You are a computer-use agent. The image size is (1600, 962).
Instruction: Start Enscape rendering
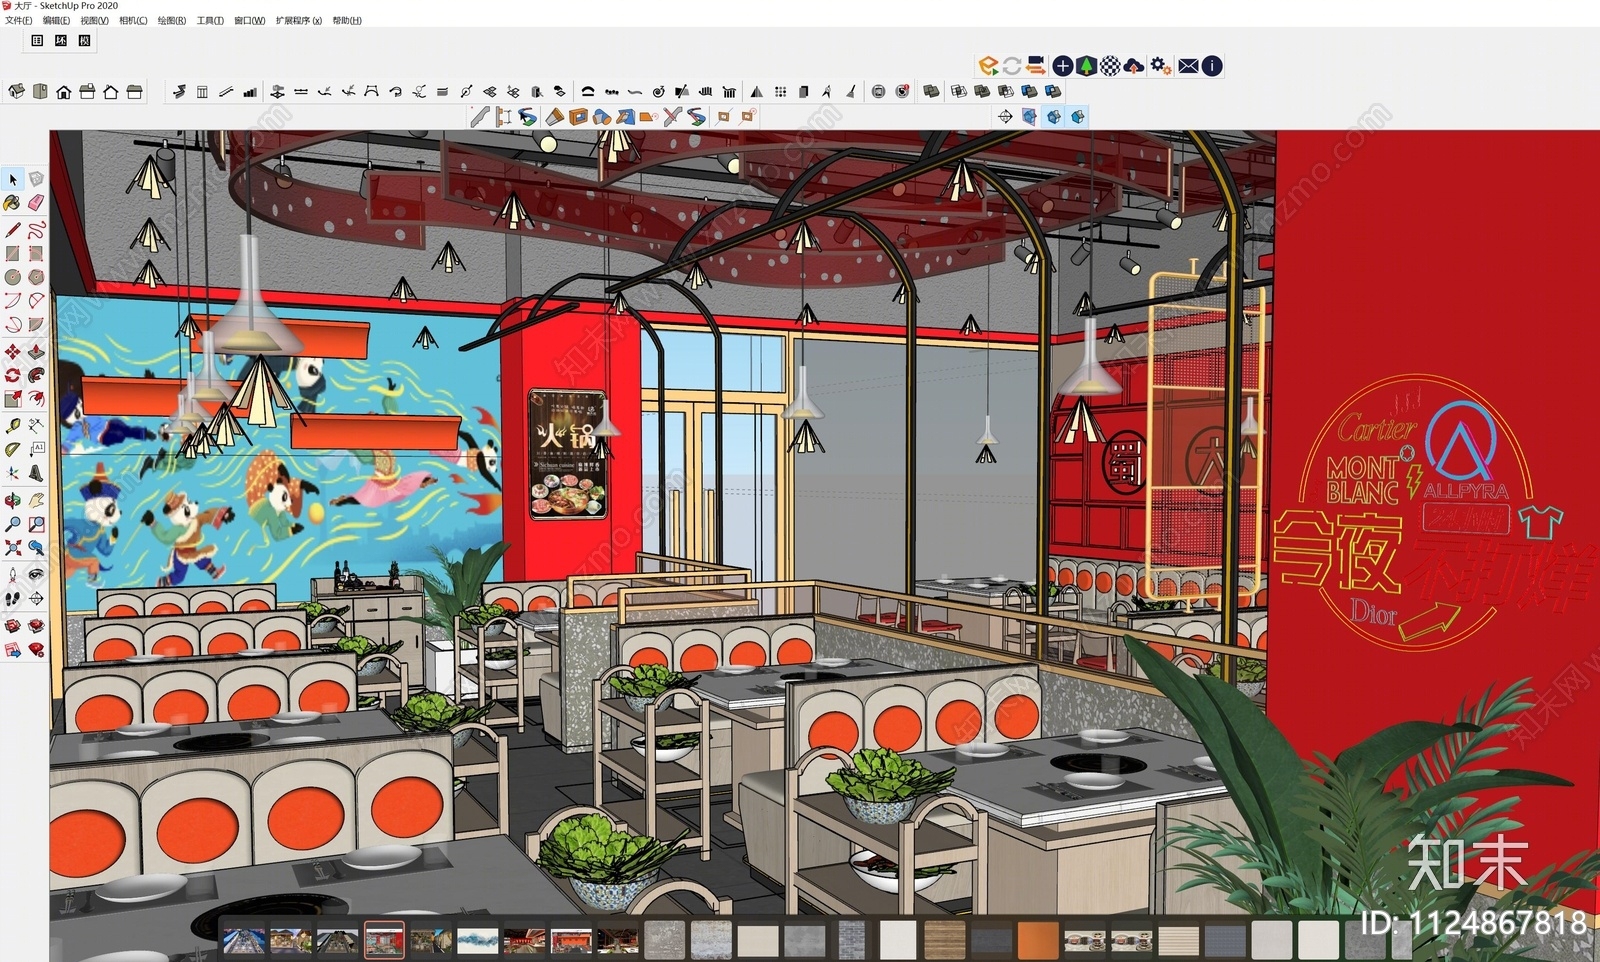tap(988, 66)
